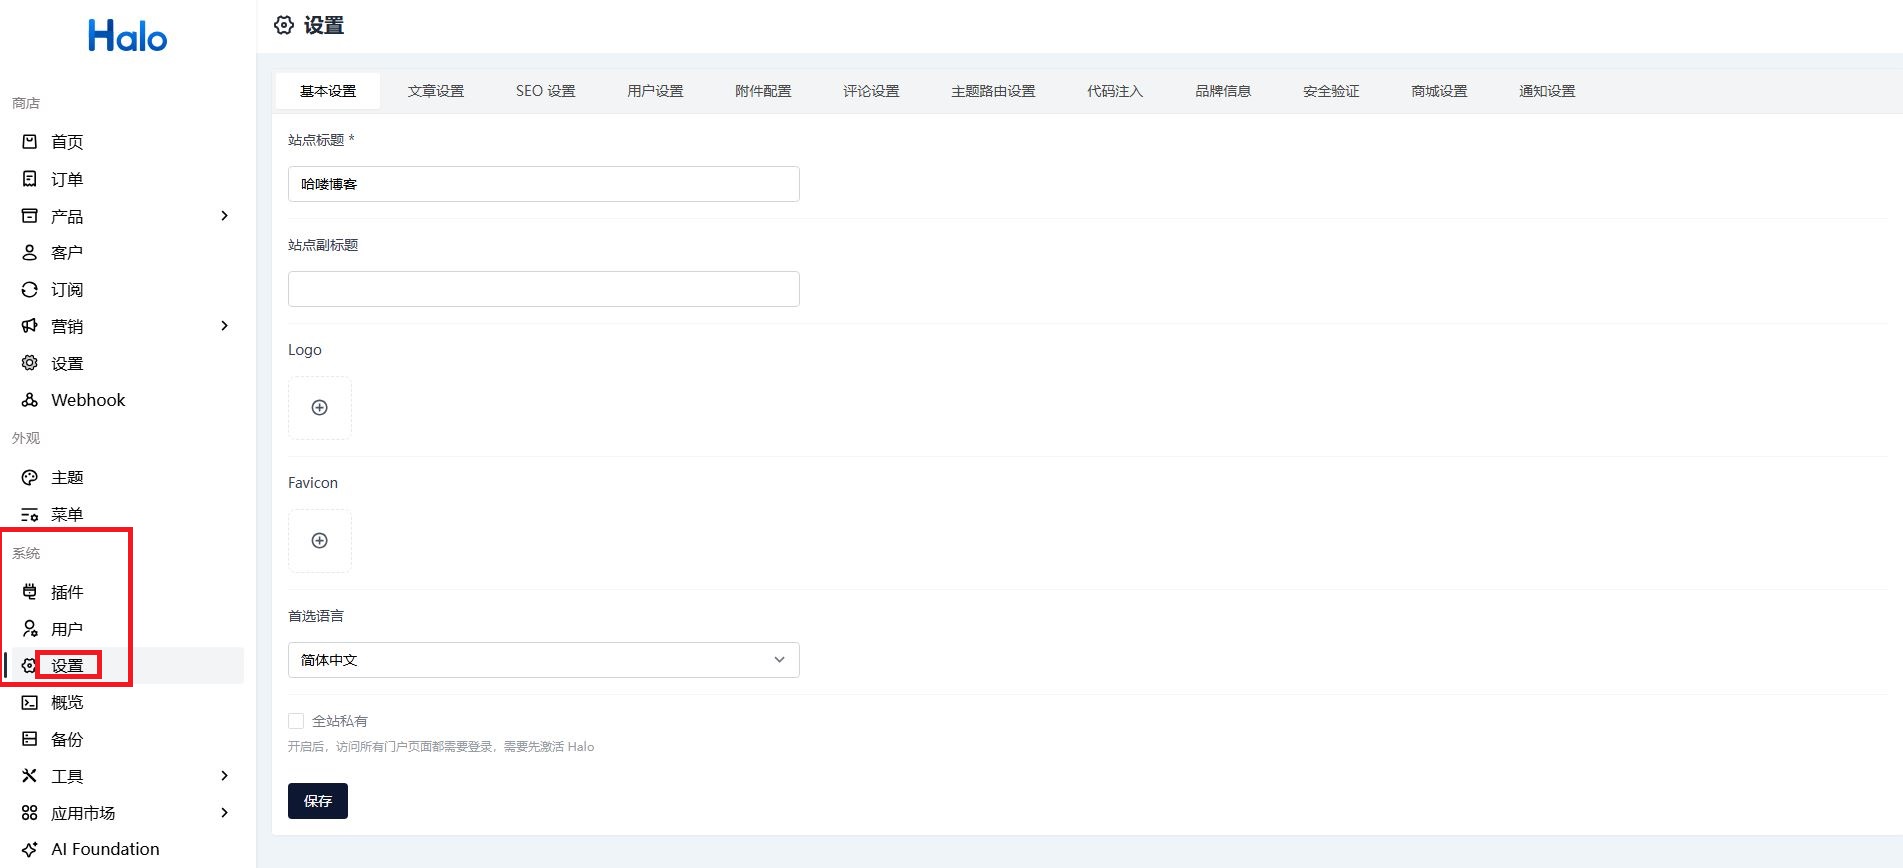Screen dimensions: 1903x868
Task: Open the 首选语言 language dropdown
Action: pyautogui.click(x=544, y=660)
